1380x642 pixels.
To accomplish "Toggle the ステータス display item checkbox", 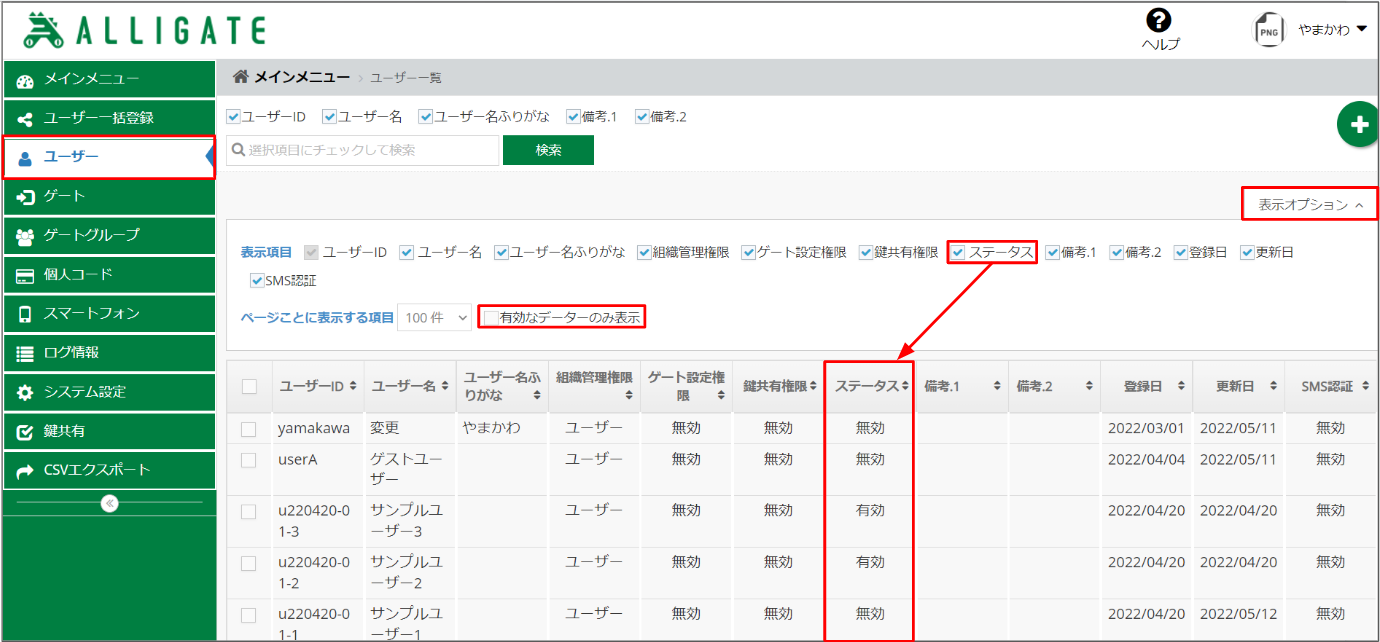I will point(959,253).
